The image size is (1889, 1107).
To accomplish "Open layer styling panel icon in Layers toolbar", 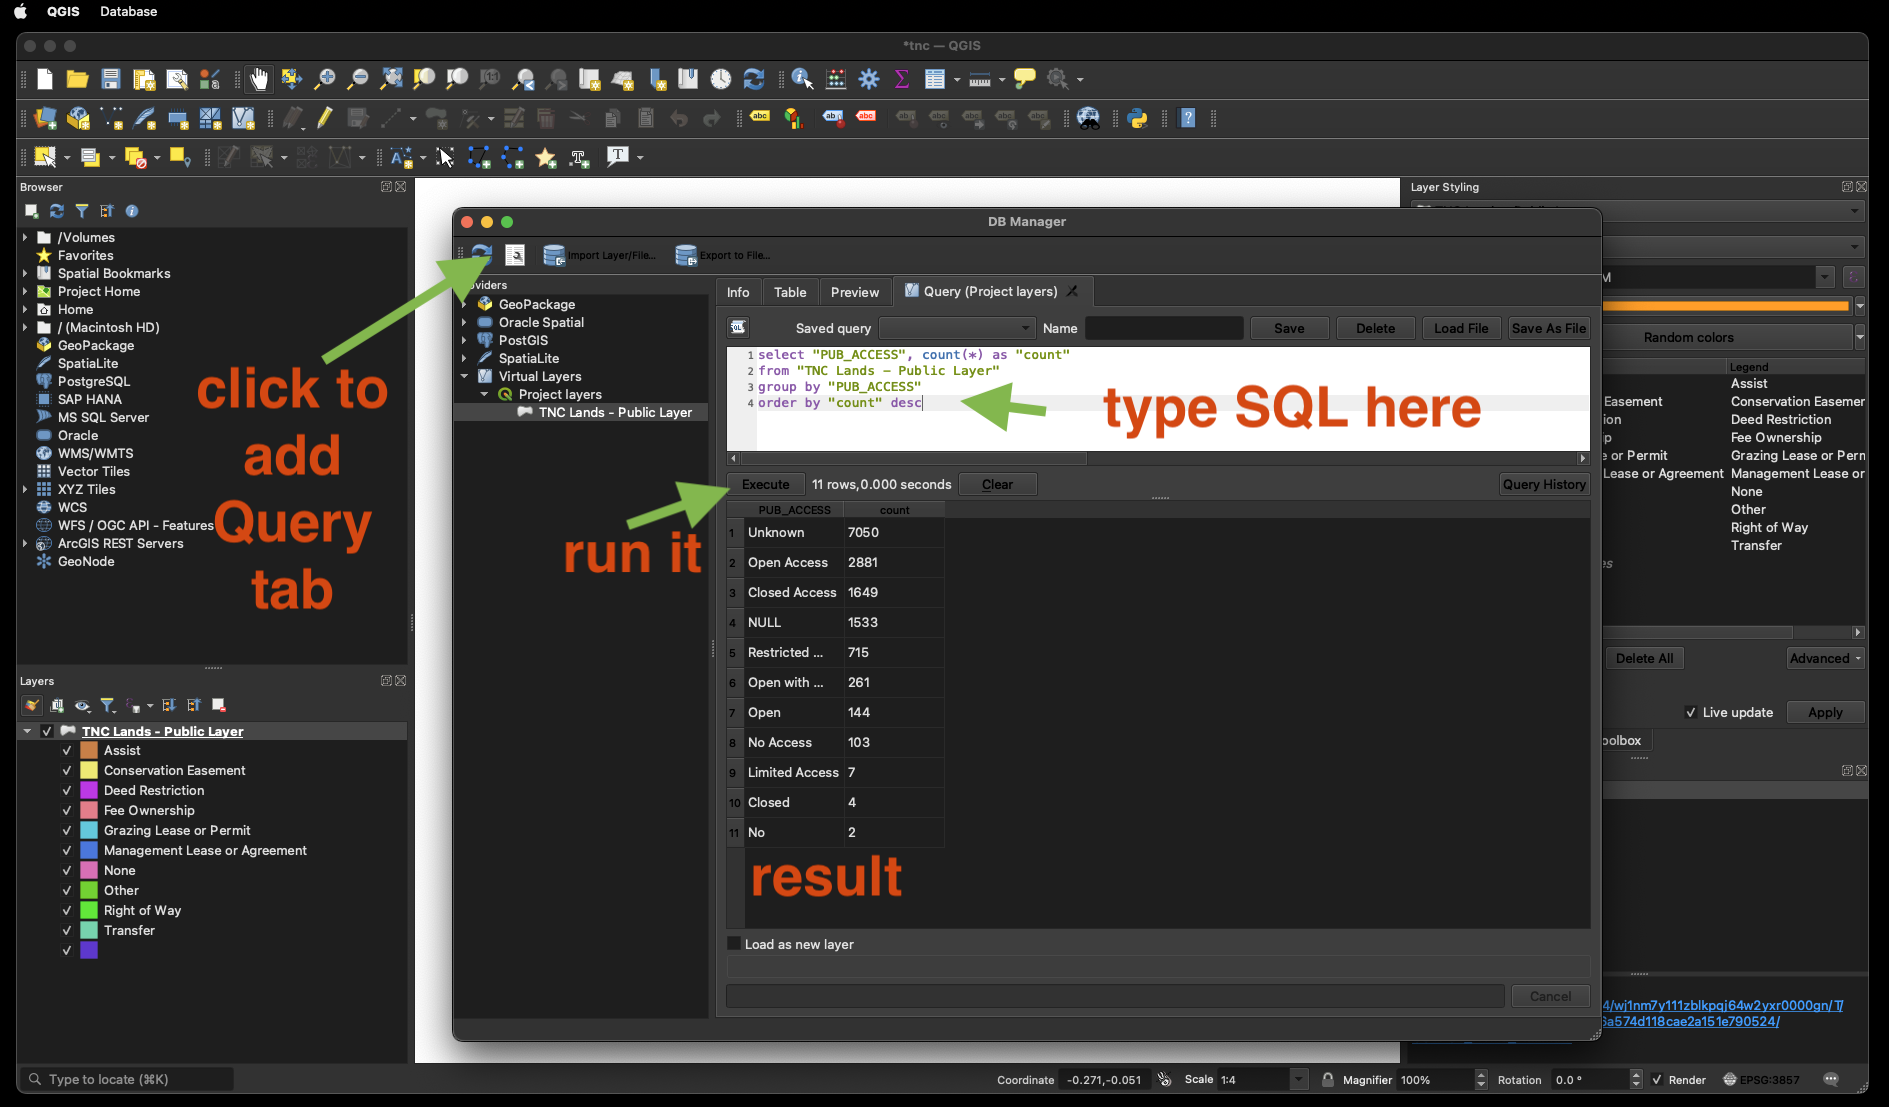I will [x=32, y=705].
